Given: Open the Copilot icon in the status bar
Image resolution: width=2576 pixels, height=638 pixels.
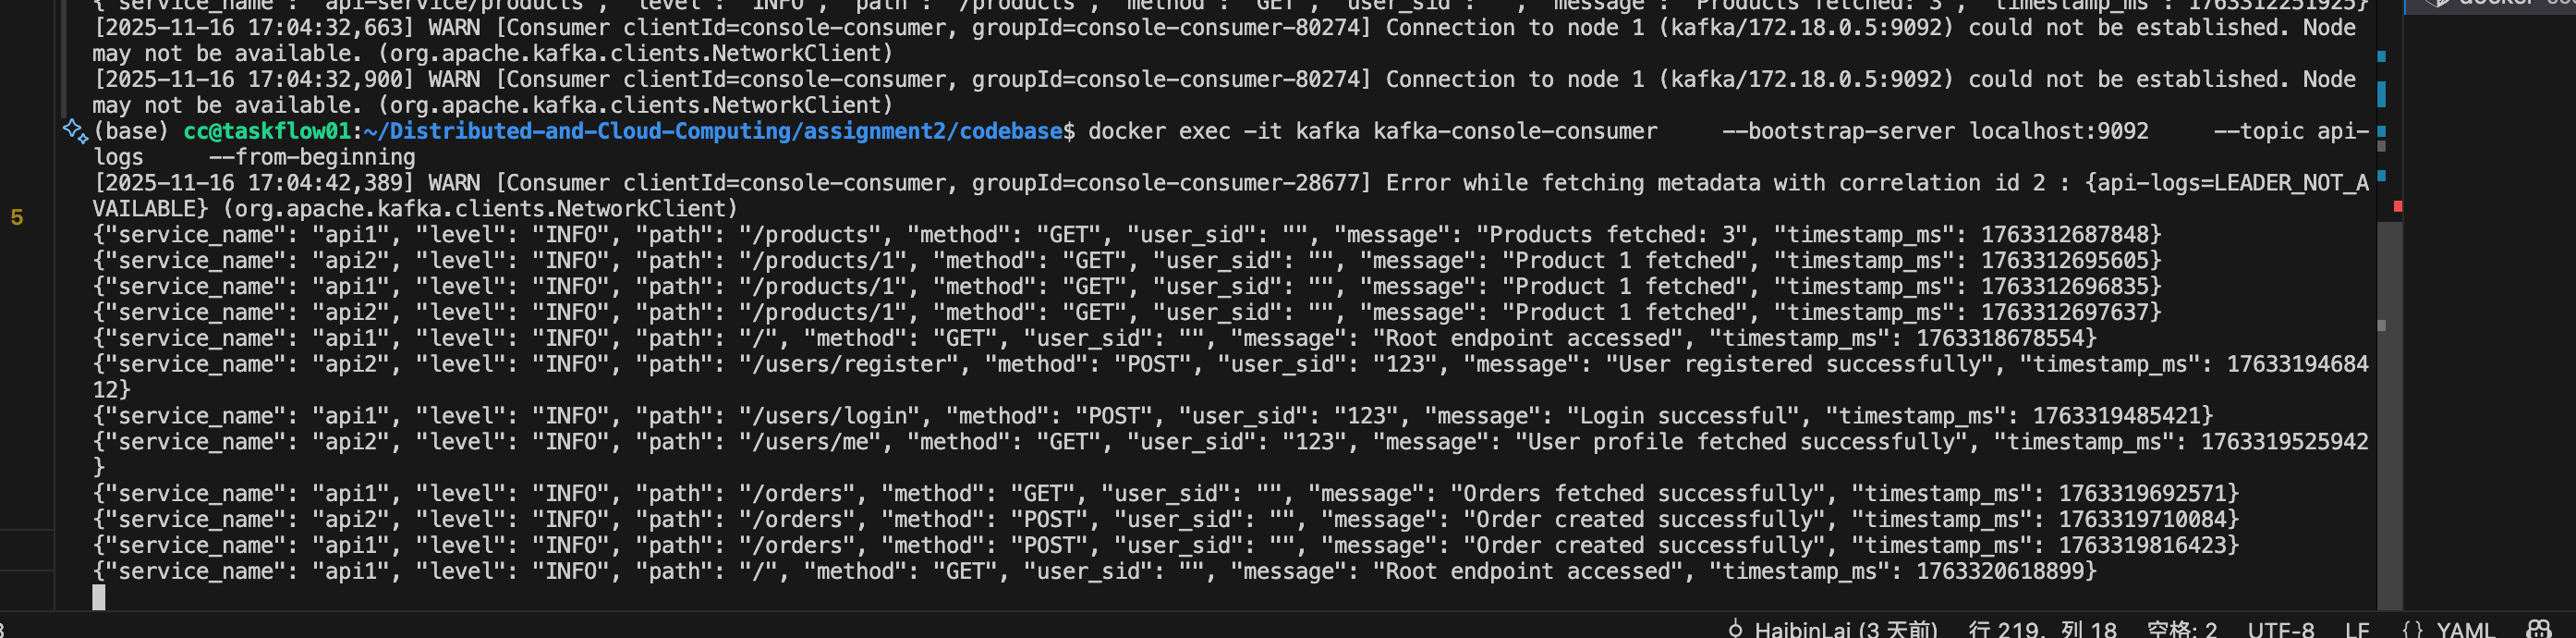Looking at the screenshot, I should click(x=2537, y=629).
